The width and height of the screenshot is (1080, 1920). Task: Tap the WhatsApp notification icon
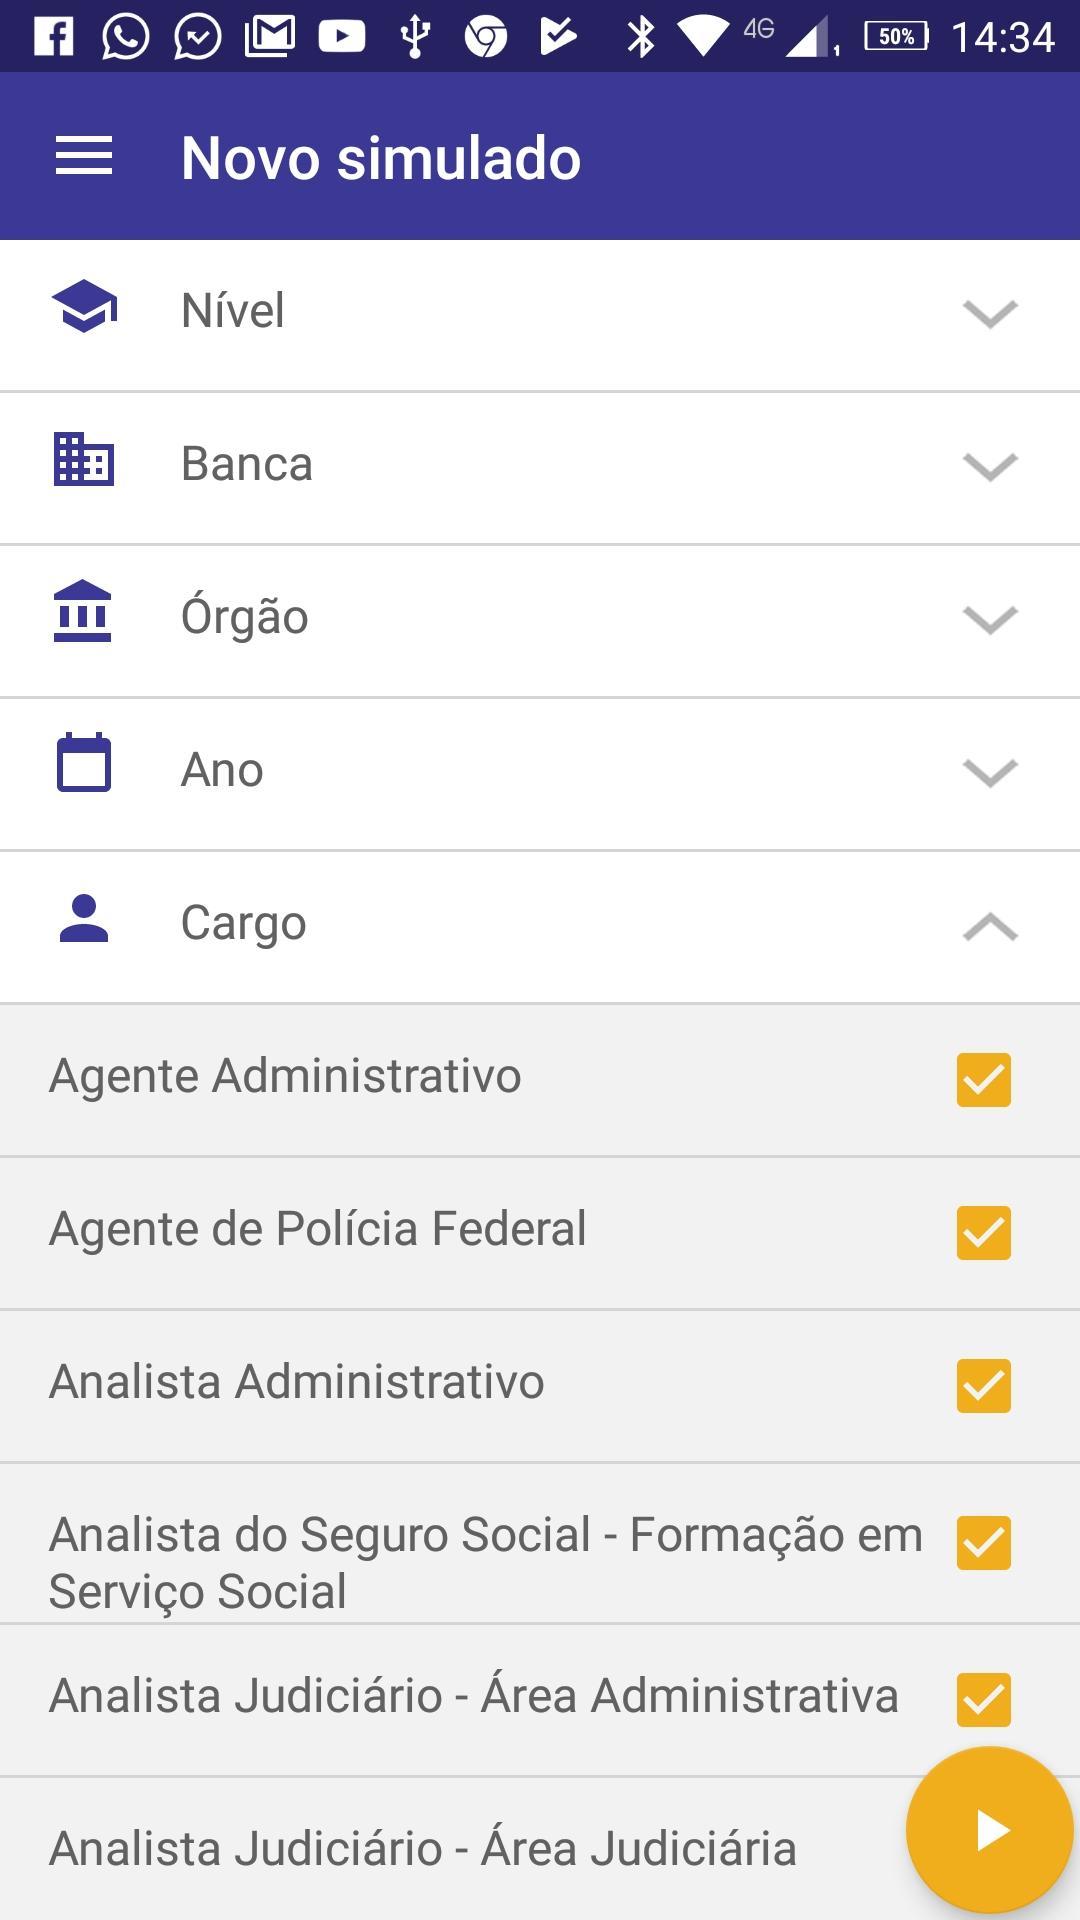[x=126, y=37]
